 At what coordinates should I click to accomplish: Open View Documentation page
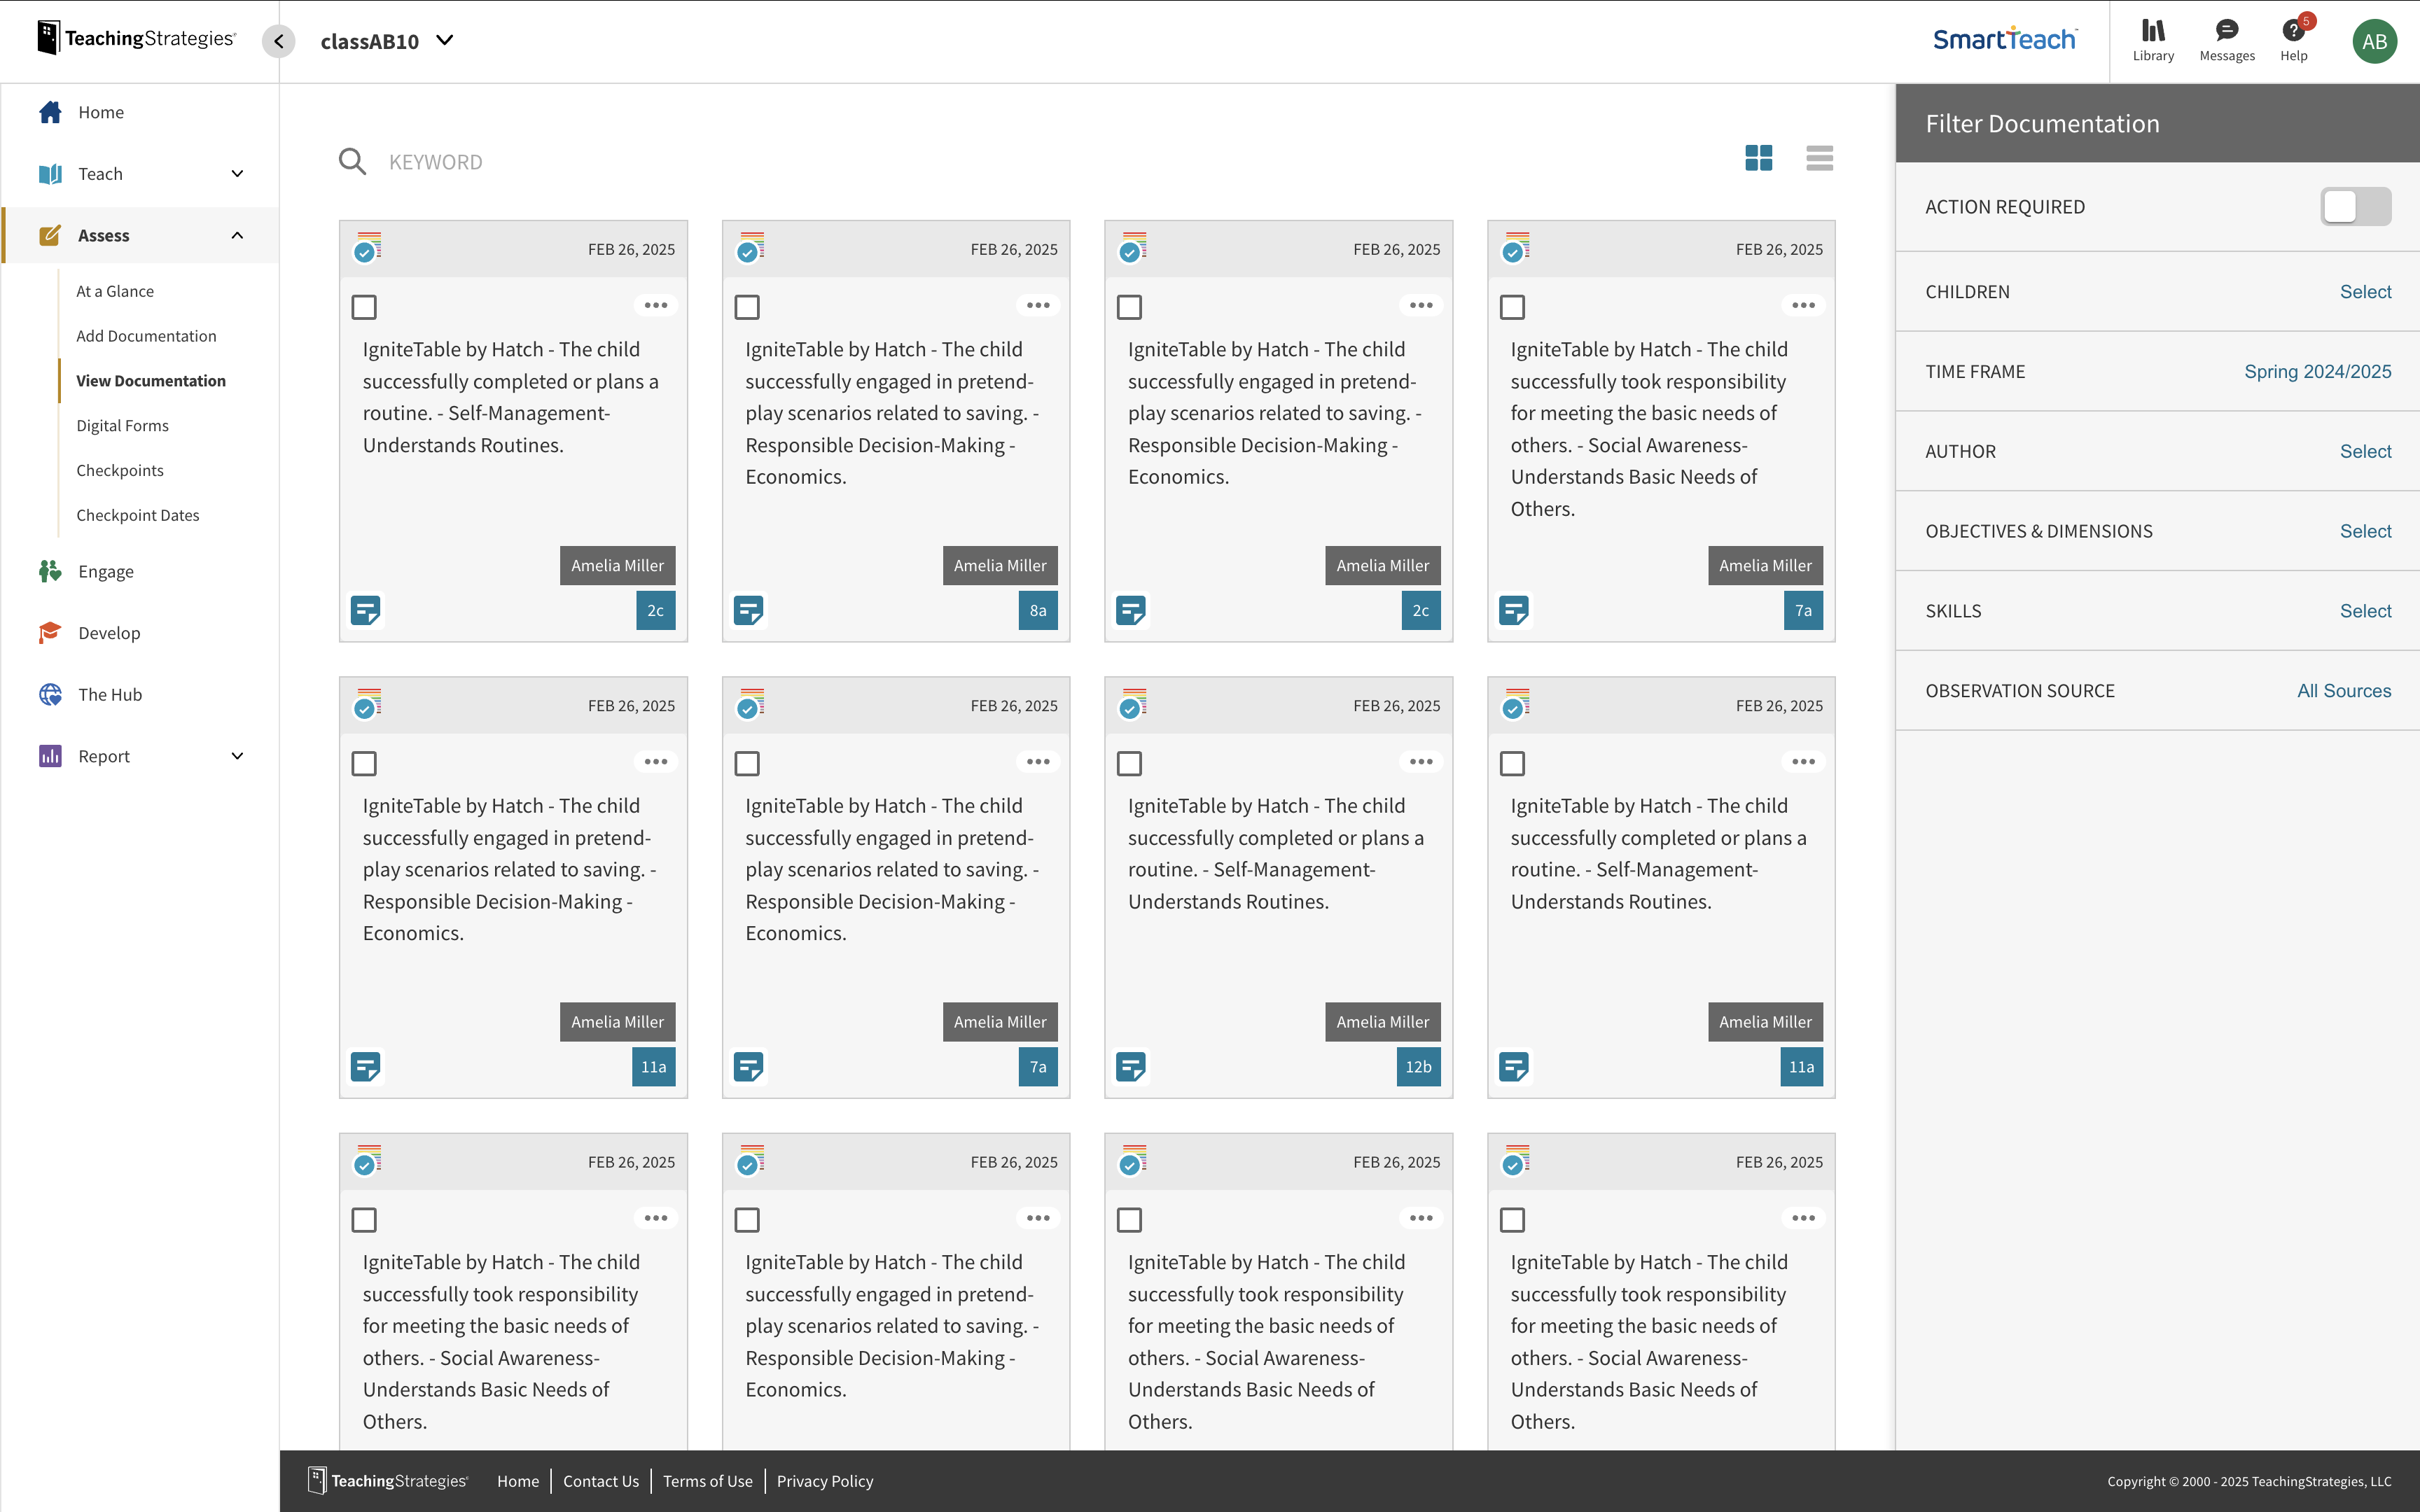pyautogui.click(x=151, y=381)
